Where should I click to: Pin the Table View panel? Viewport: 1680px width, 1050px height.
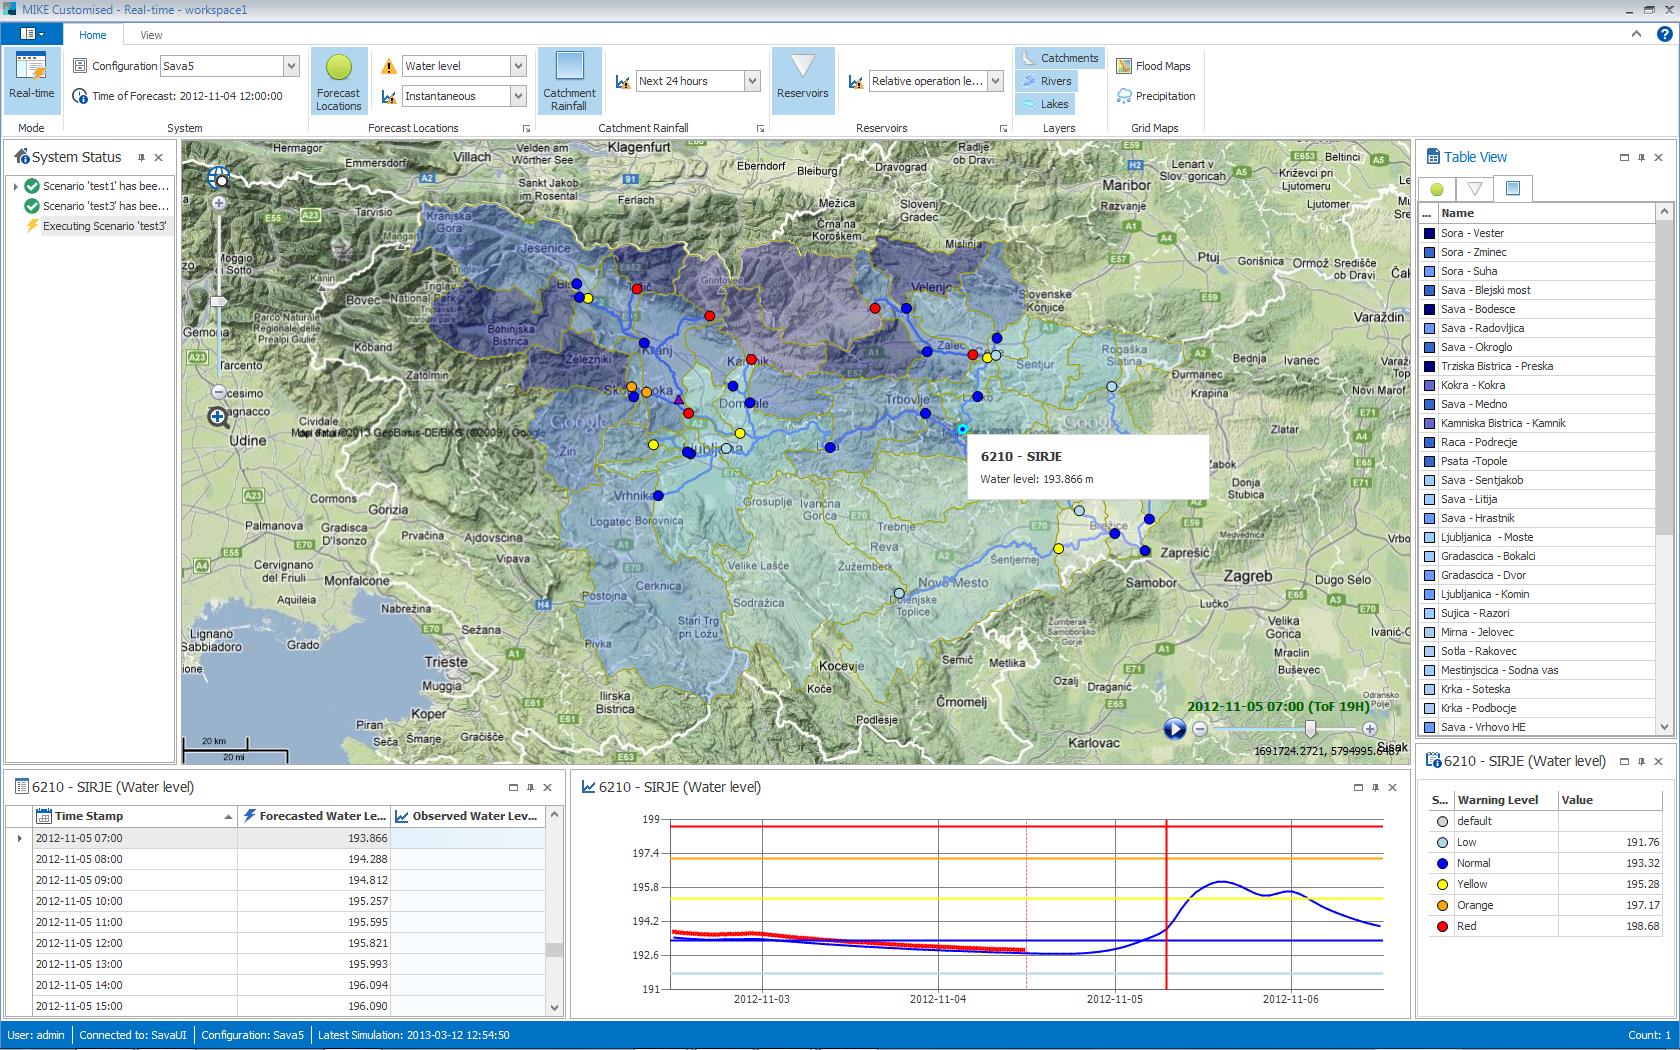click(x=1641, y=157)
